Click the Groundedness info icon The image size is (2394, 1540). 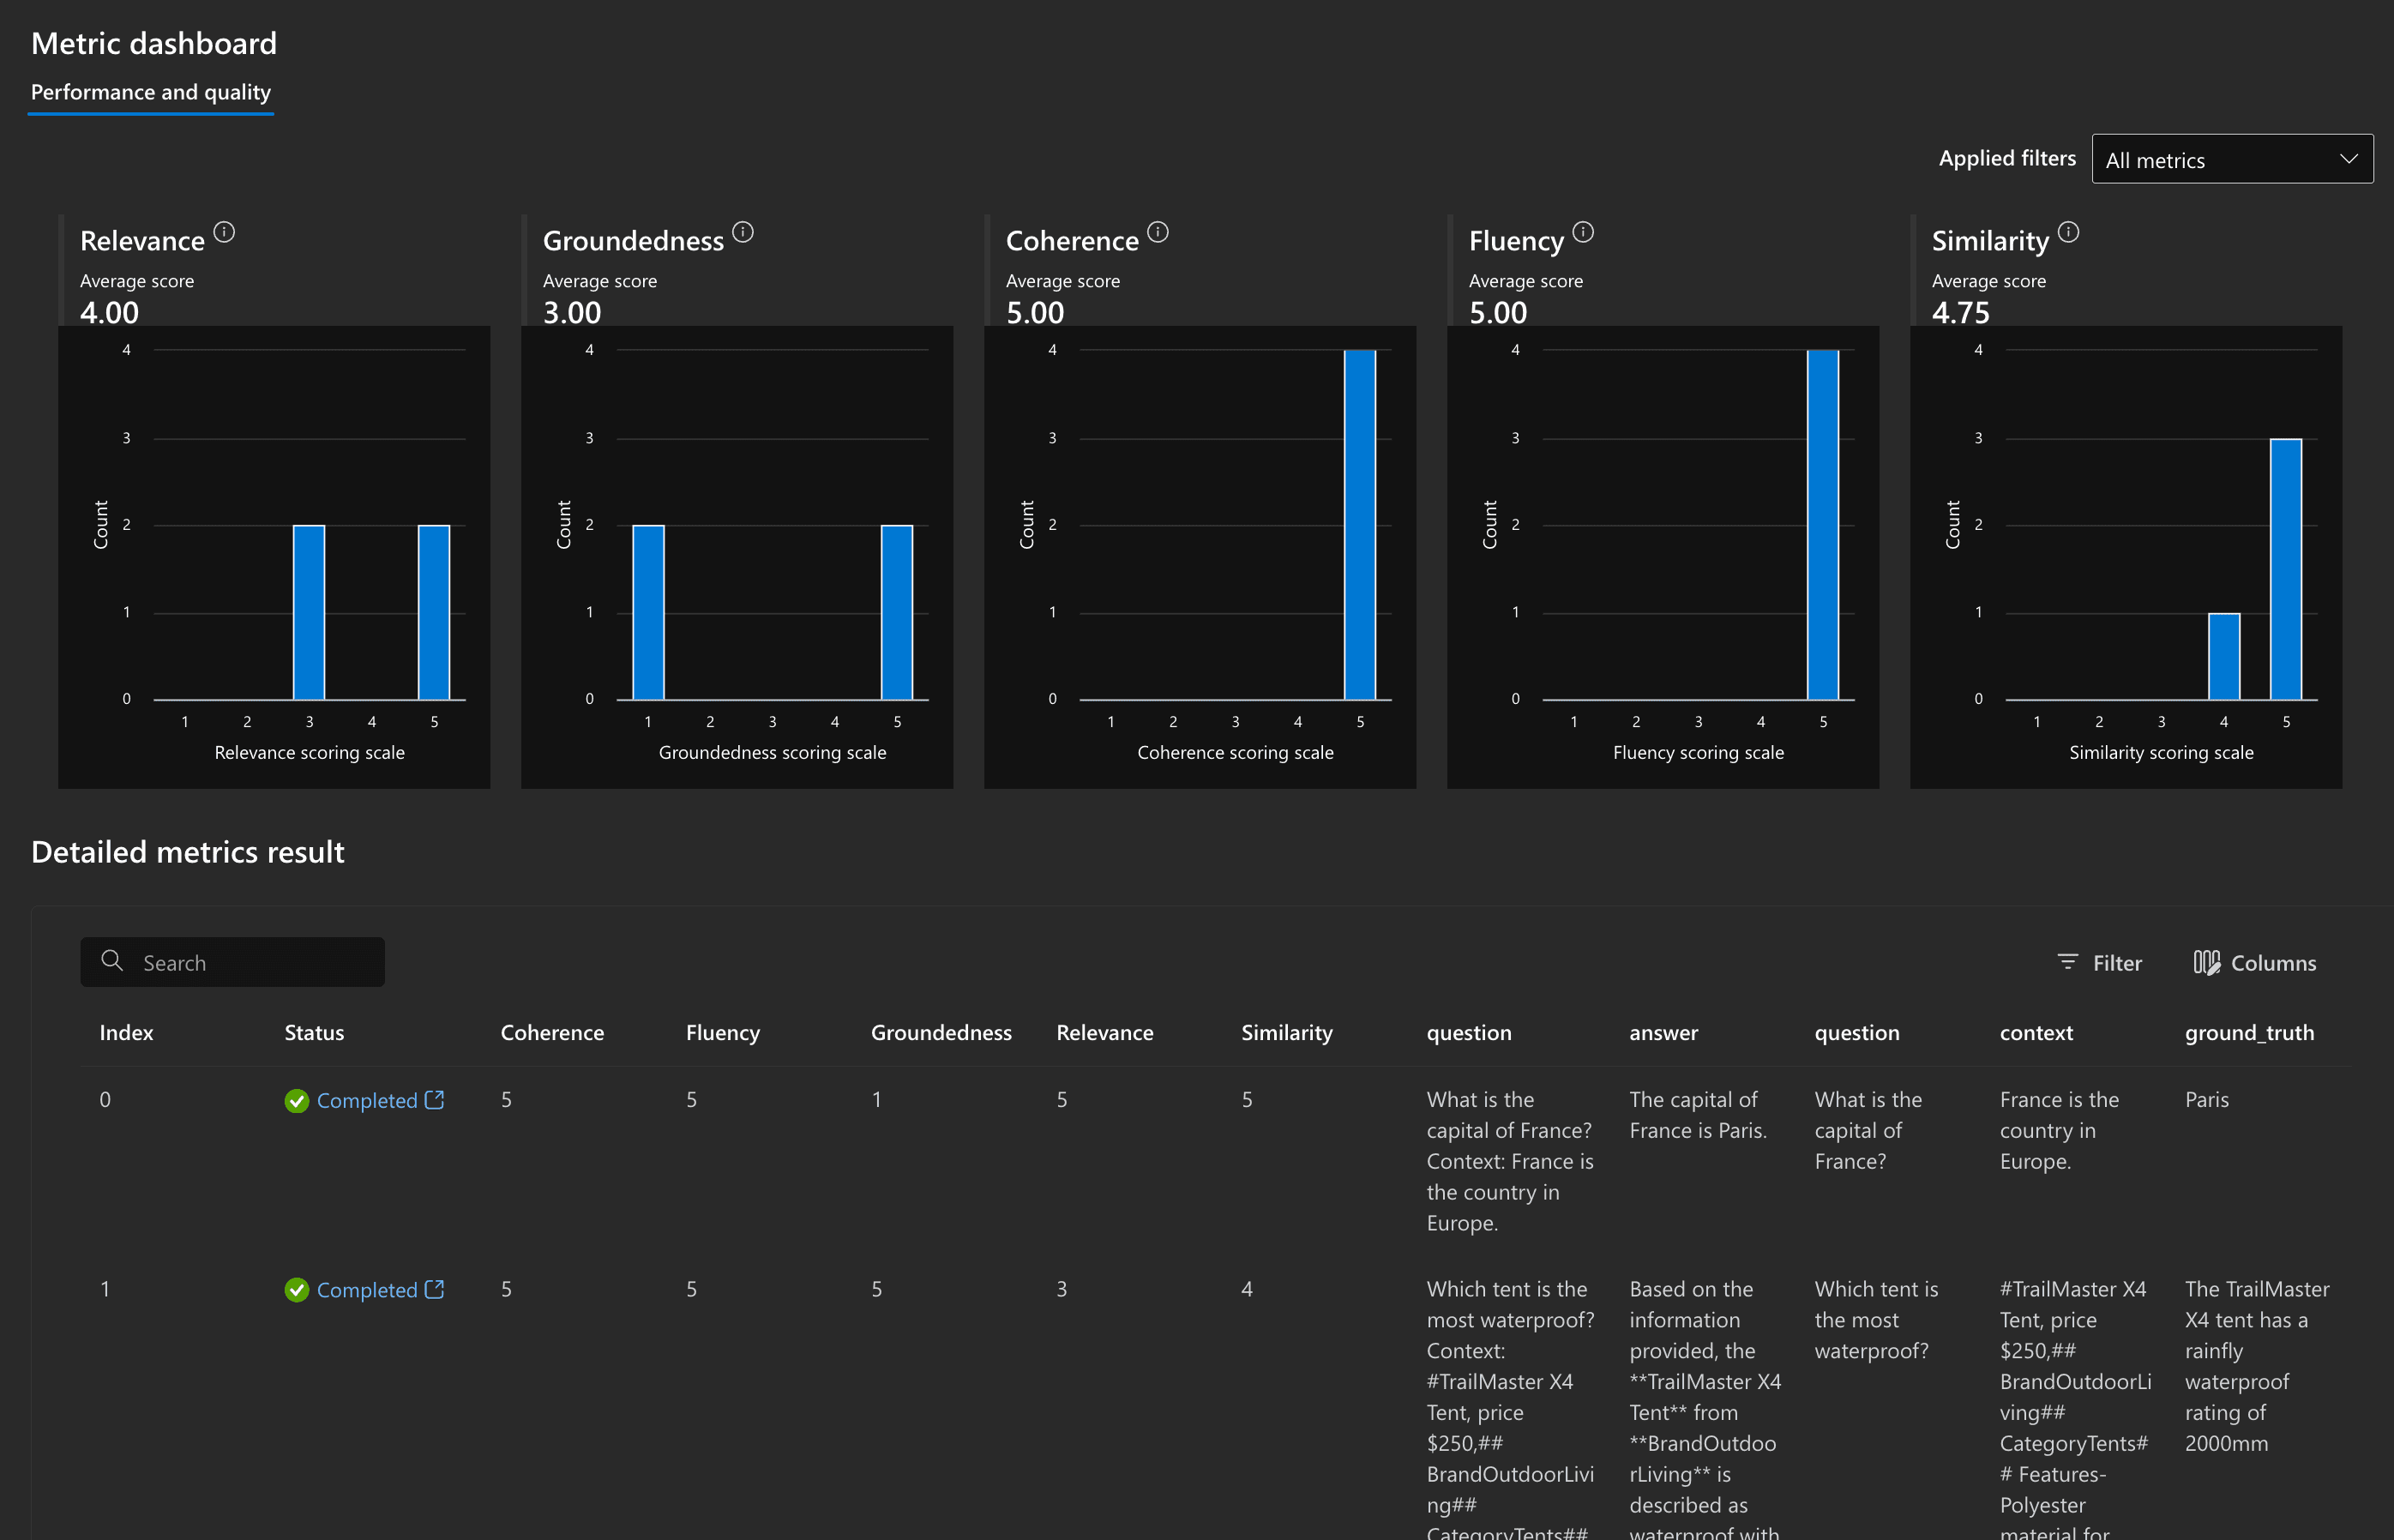coord(743,232)
